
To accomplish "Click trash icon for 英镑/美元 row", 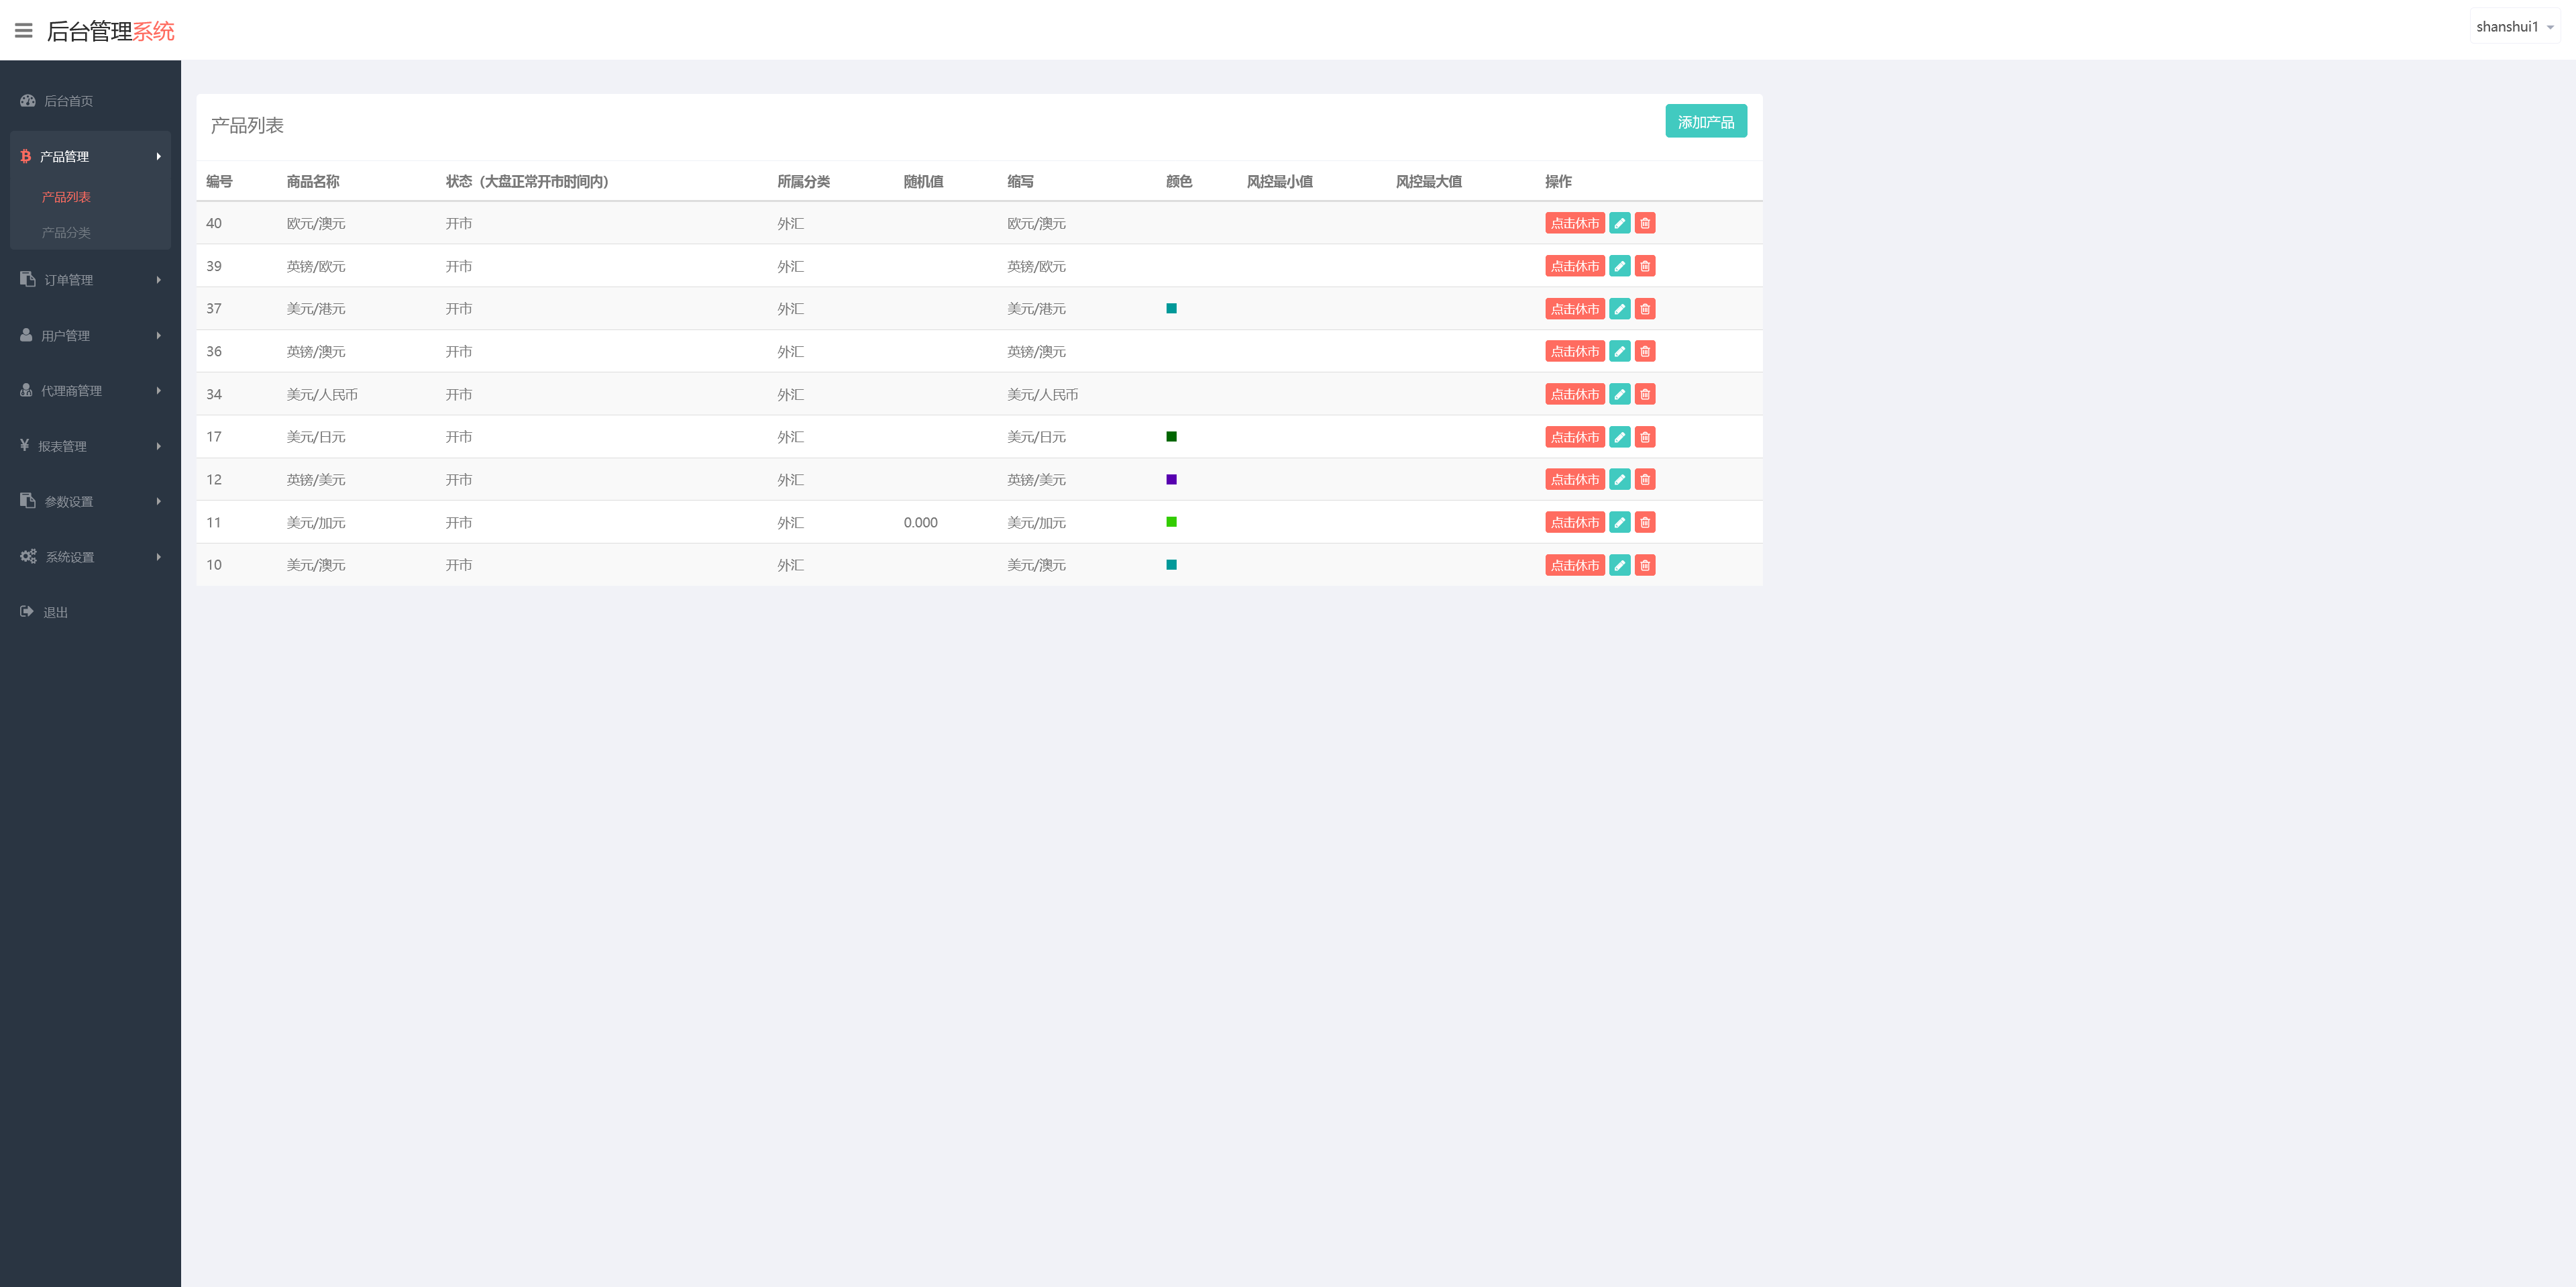I will (1644, 480).
